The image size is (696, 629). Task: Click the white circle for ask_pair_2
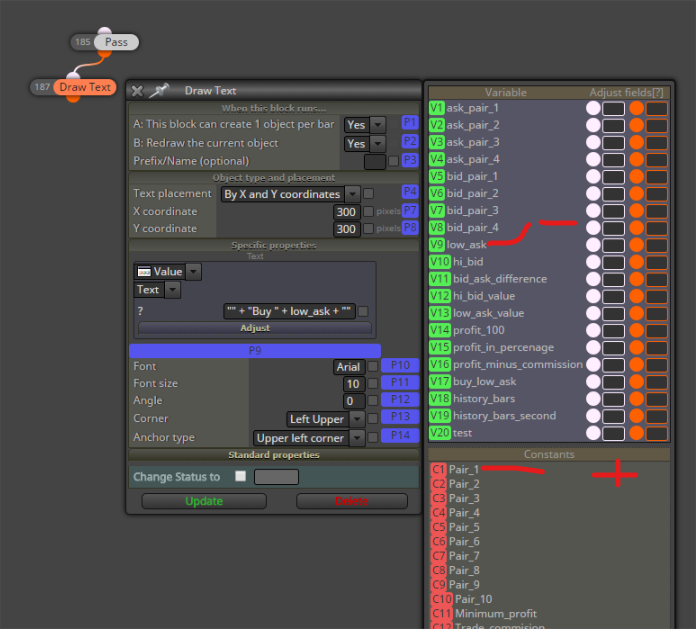593,125
